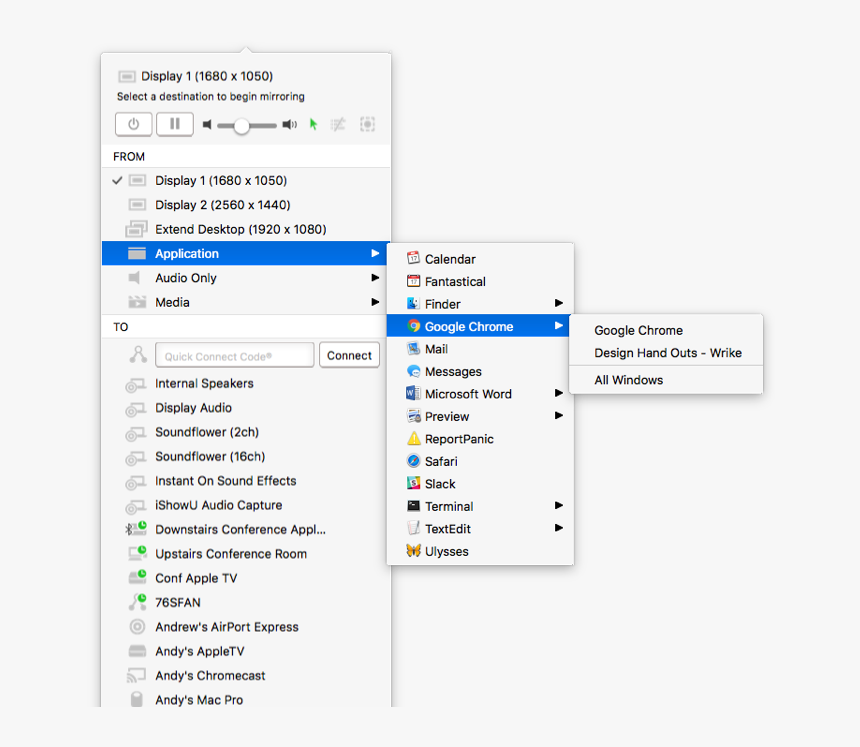
Task: Click the Connect button
Action: point(349,355)
